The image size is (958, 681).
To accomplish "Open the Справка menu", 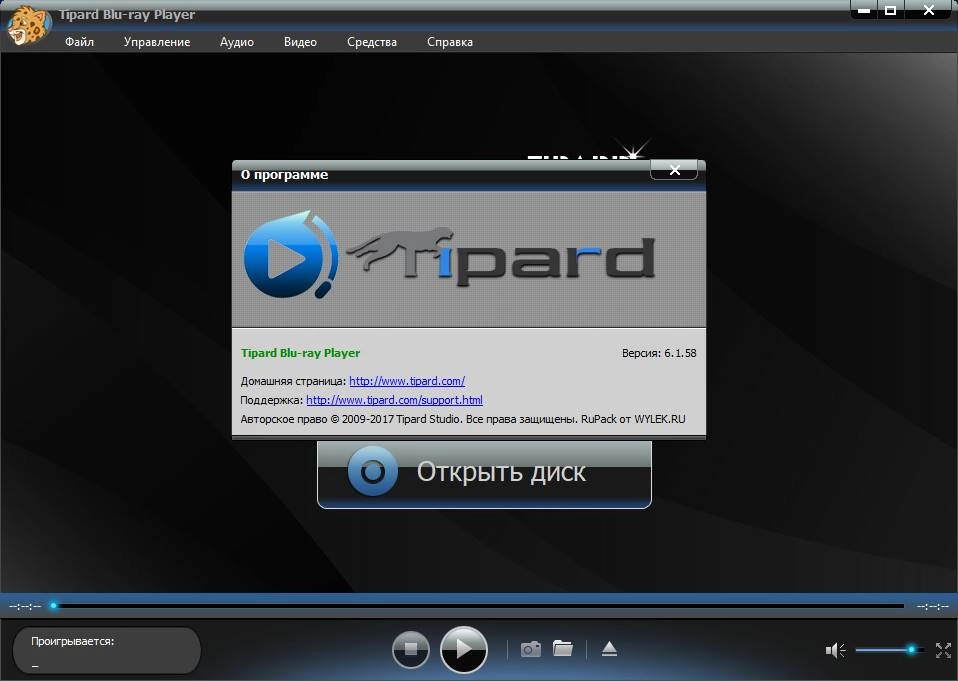I will (450, 42).
